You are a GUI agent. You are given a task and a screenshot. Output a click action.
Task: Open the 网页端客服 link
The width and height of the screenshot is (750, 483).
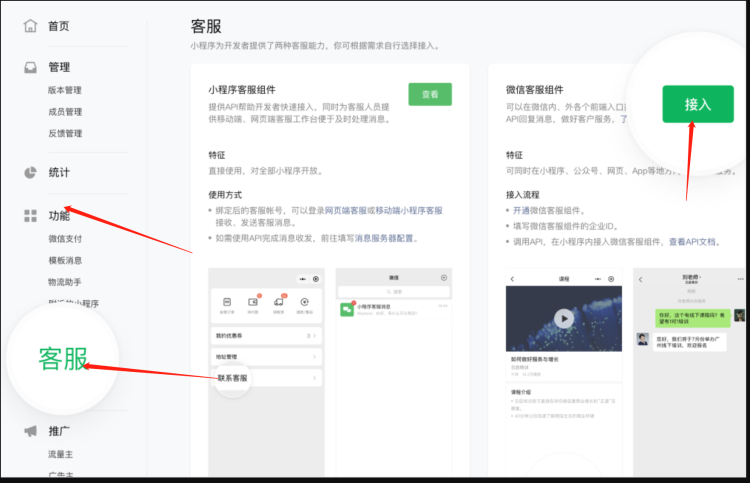point(345,210)
